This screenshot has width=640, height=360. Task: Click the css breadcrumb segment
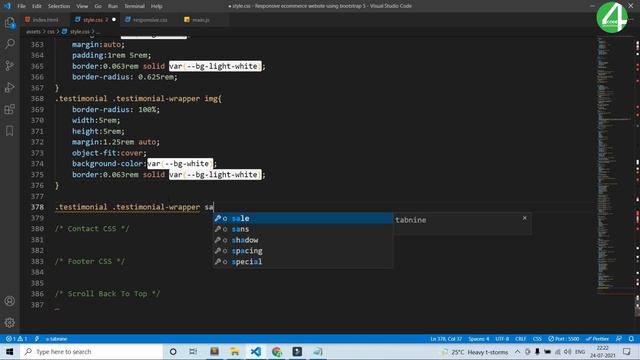51,31
